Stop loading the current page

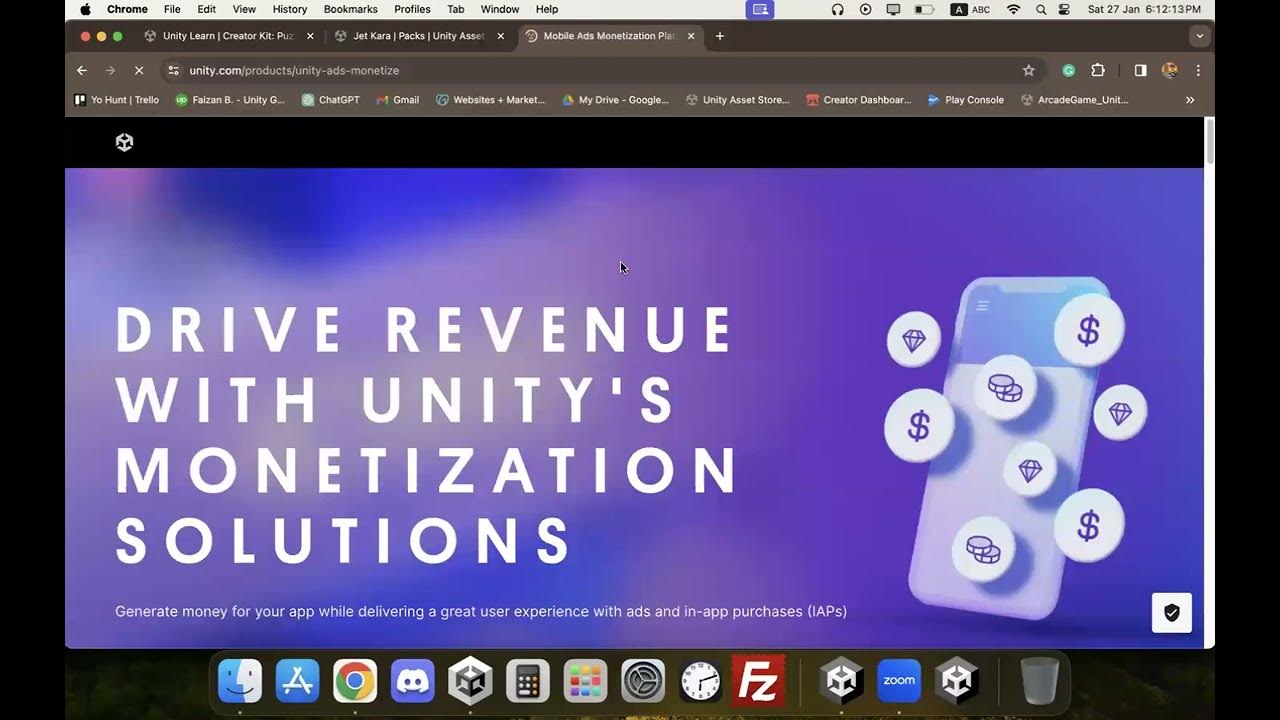click(x=139, y=70)
